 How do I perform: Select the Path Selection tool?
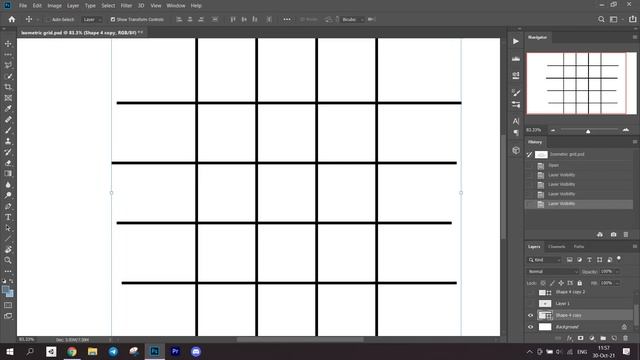coord(8,228)
